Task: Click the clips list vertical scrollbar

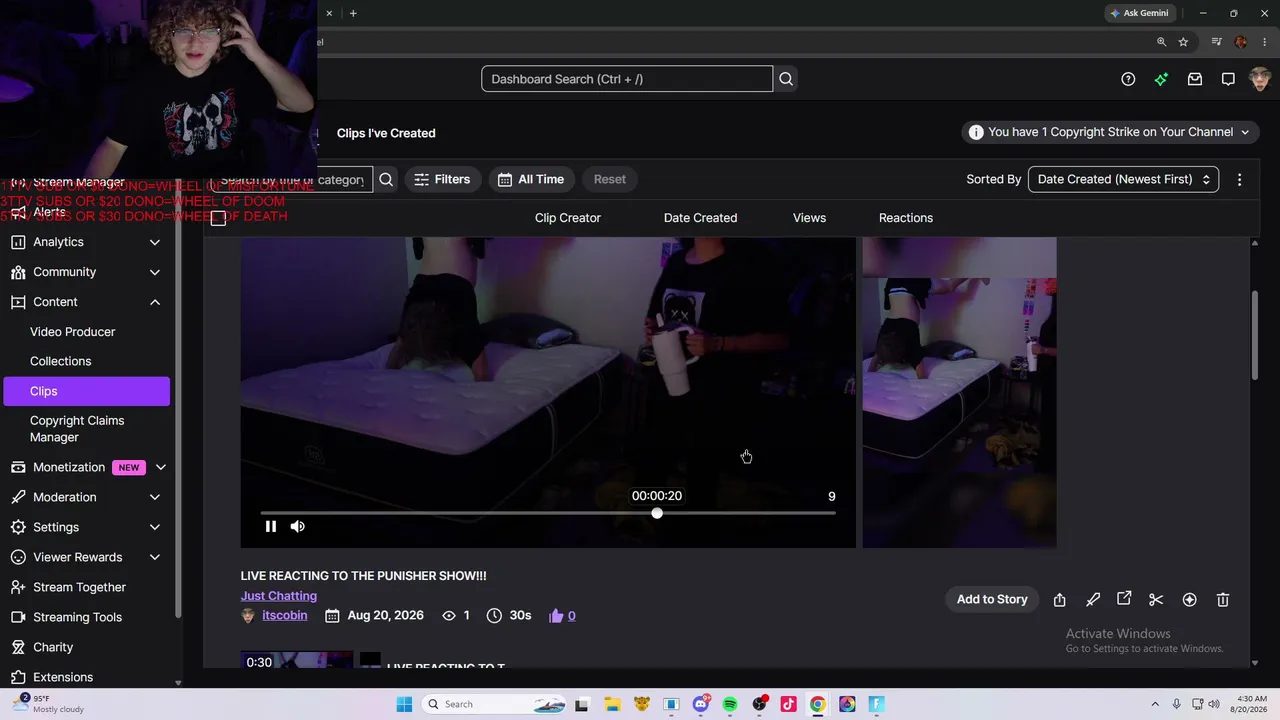Action: 1255,335
